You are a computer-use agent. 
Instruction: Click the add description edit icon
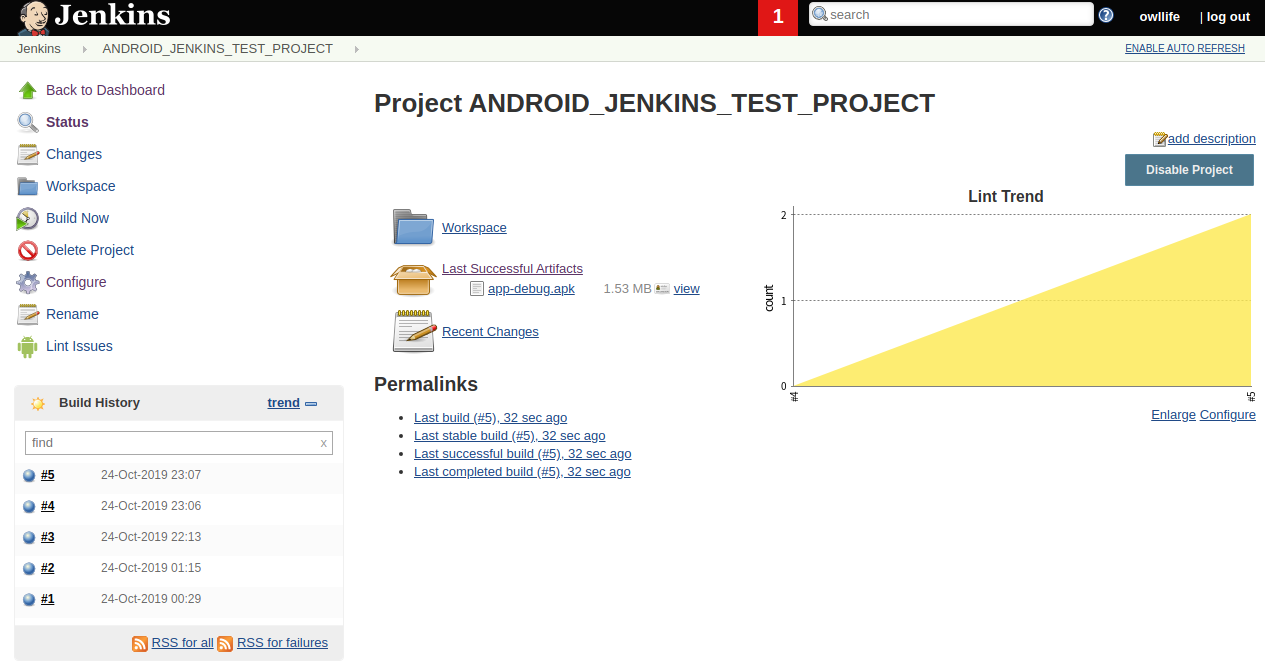(1160, 139)
